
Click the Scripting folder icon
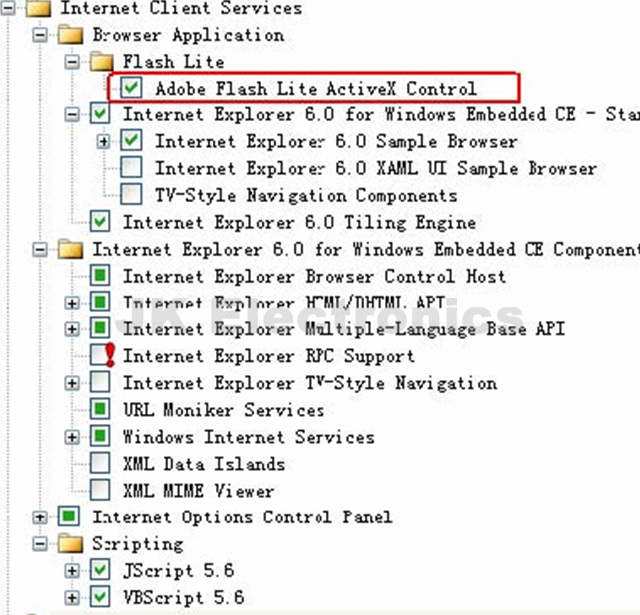(70, 544)
